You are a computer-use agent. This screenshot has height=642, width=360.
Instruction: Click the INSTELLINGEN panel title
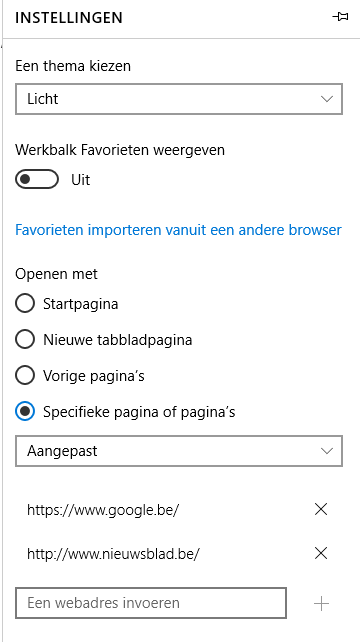tap(69, 18)
